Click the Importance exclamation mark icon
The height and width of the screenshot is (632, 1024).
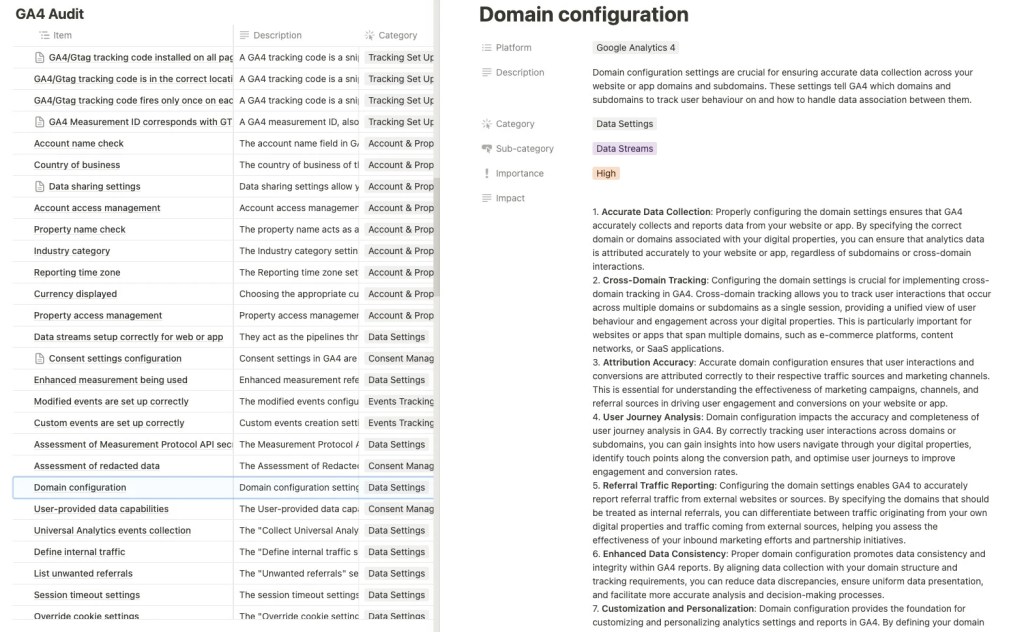tap(486, 174)
